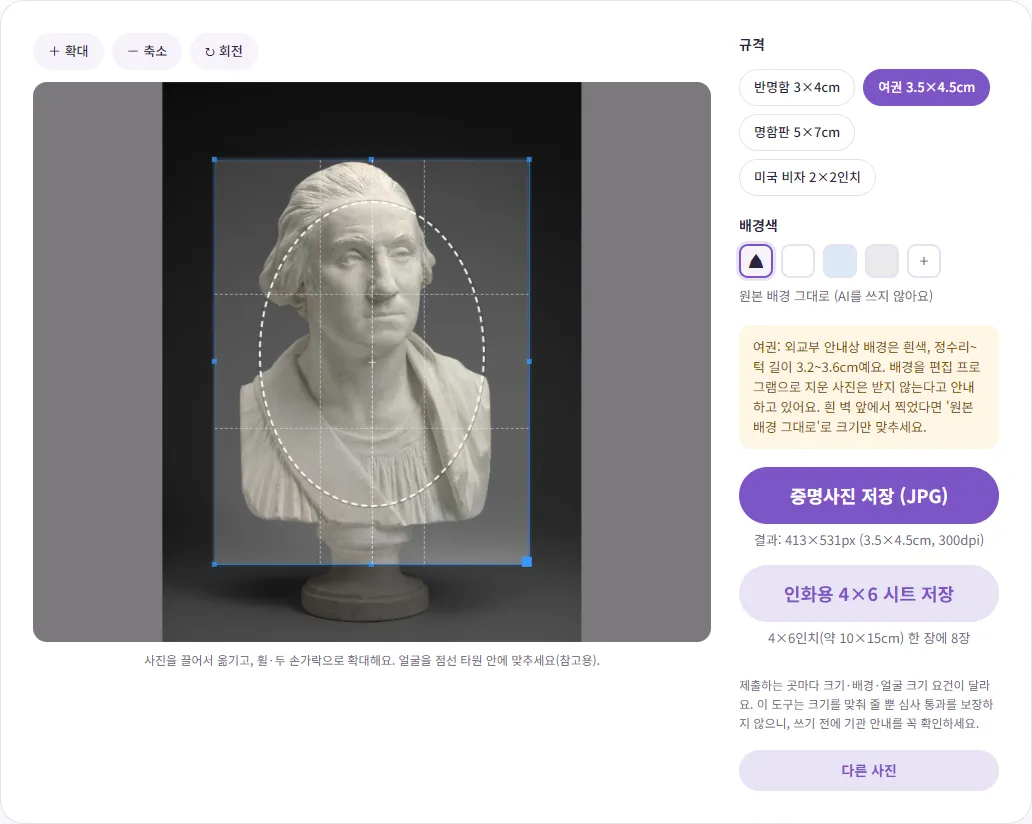Choose the original background swatch
Image resolution: width=1032 pixels, height=824 pixels.
[x=756, y=261]
